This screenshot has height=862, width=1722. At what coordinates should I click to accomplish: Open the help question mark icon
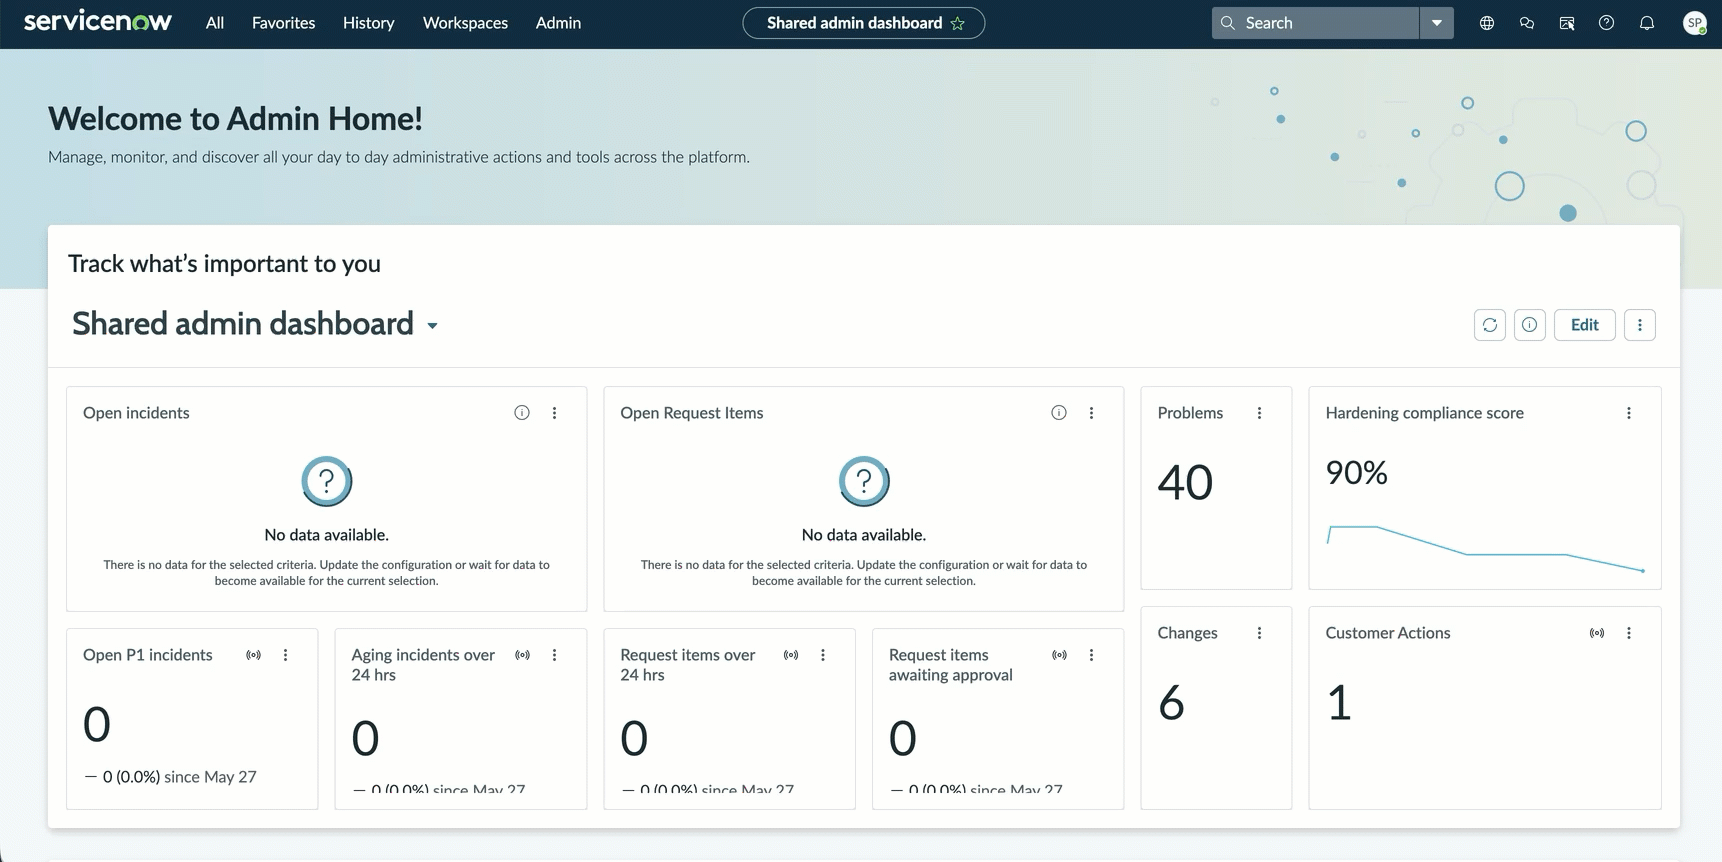[1607, 23]
